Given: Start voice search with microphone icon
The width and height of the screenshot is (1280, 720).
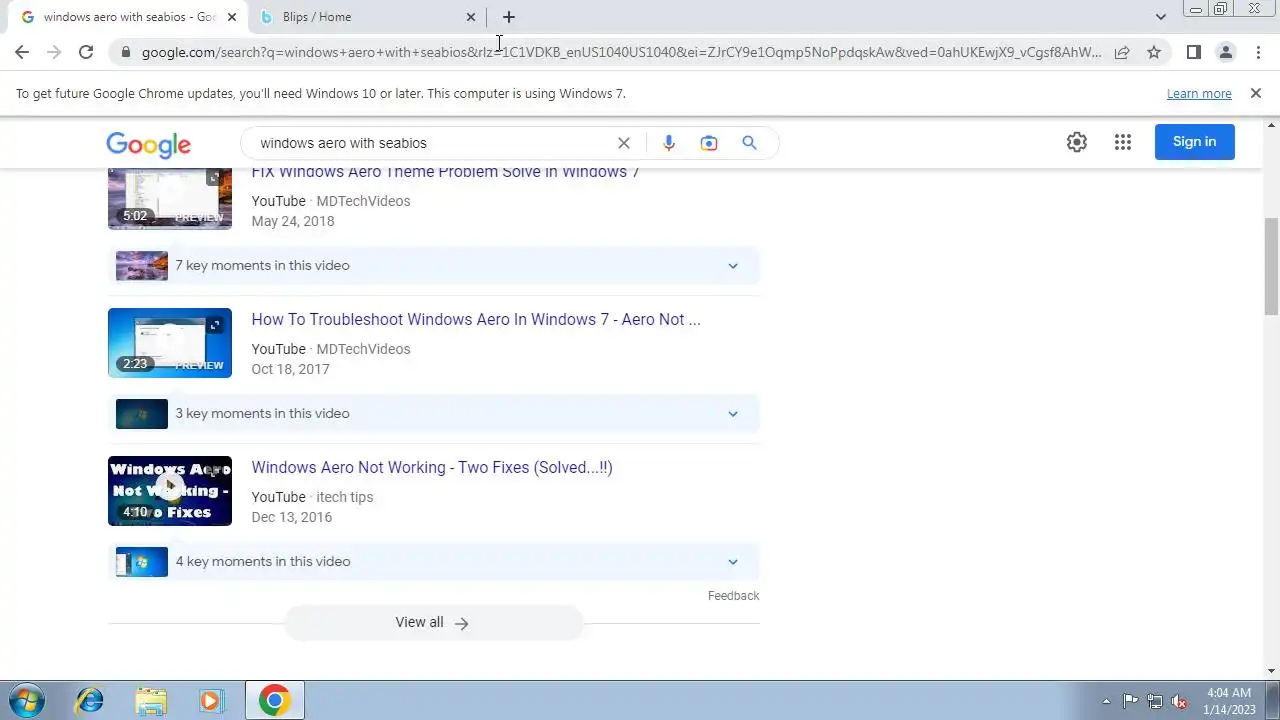Looking at the screenshot, I should pyautogui.click(x=669, y=143).
